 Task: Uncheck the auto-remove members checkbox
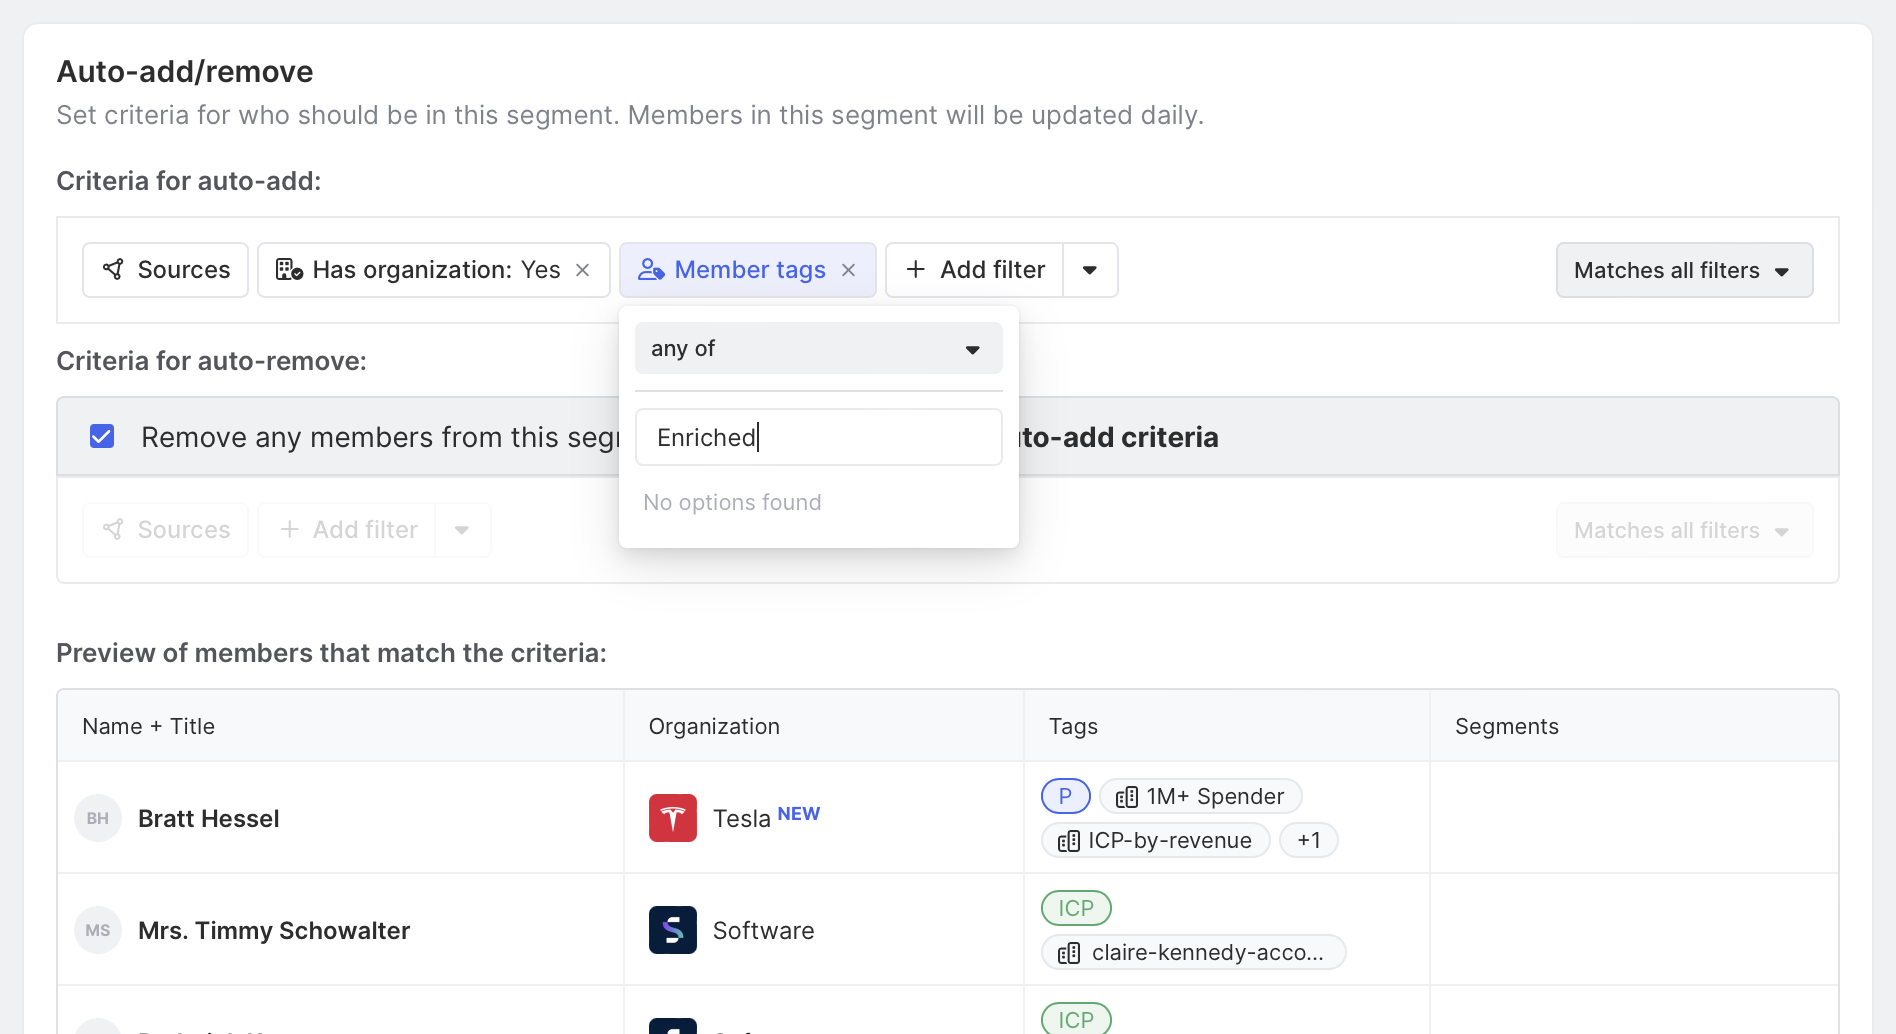[x=102, y=437]
